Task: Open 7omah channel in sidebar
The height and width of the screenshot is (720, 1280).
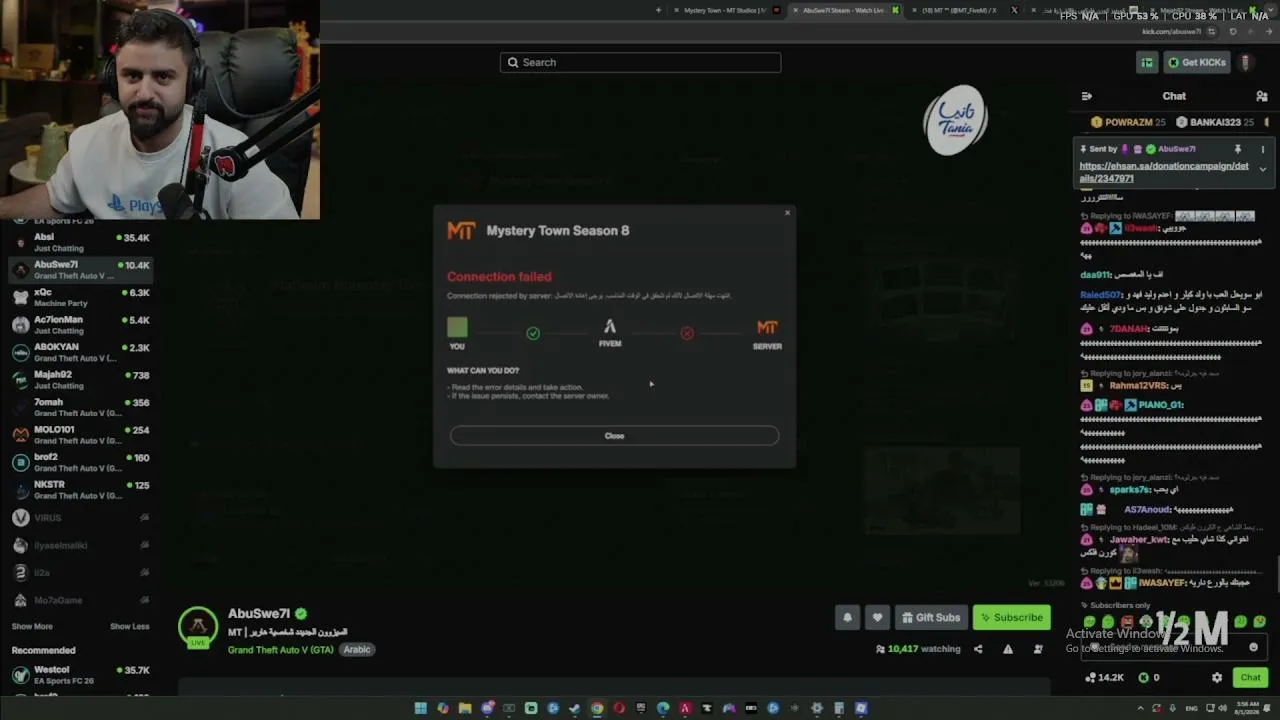Action: pos(80,407)
